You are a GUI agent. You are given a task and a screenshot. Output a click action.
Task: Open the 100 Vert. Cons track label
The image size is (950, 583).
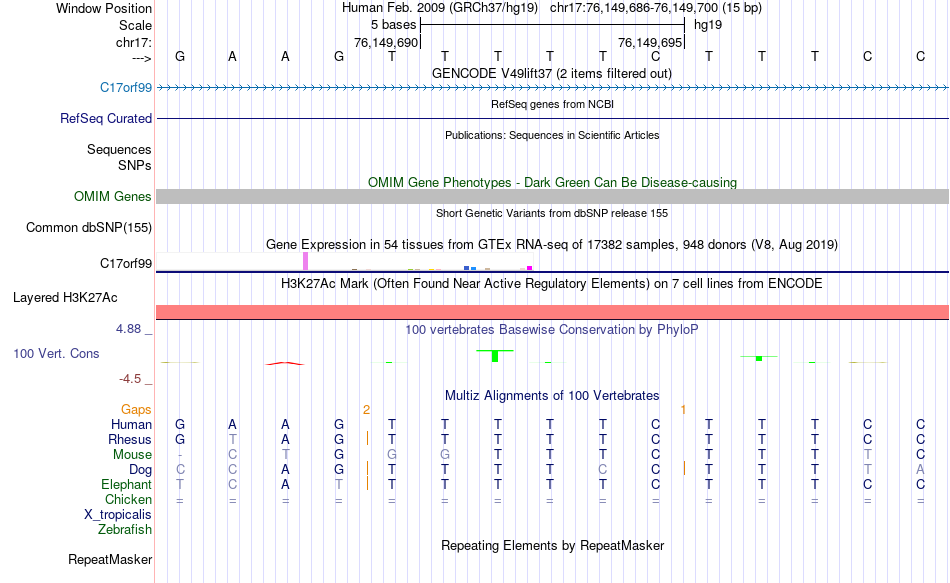[x=56, y=353]
